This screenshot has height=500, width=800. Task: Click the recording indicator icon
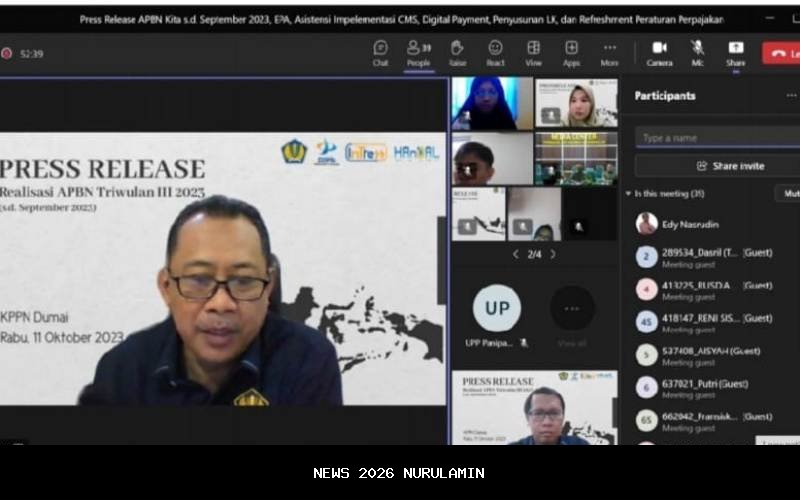[7, 54]
